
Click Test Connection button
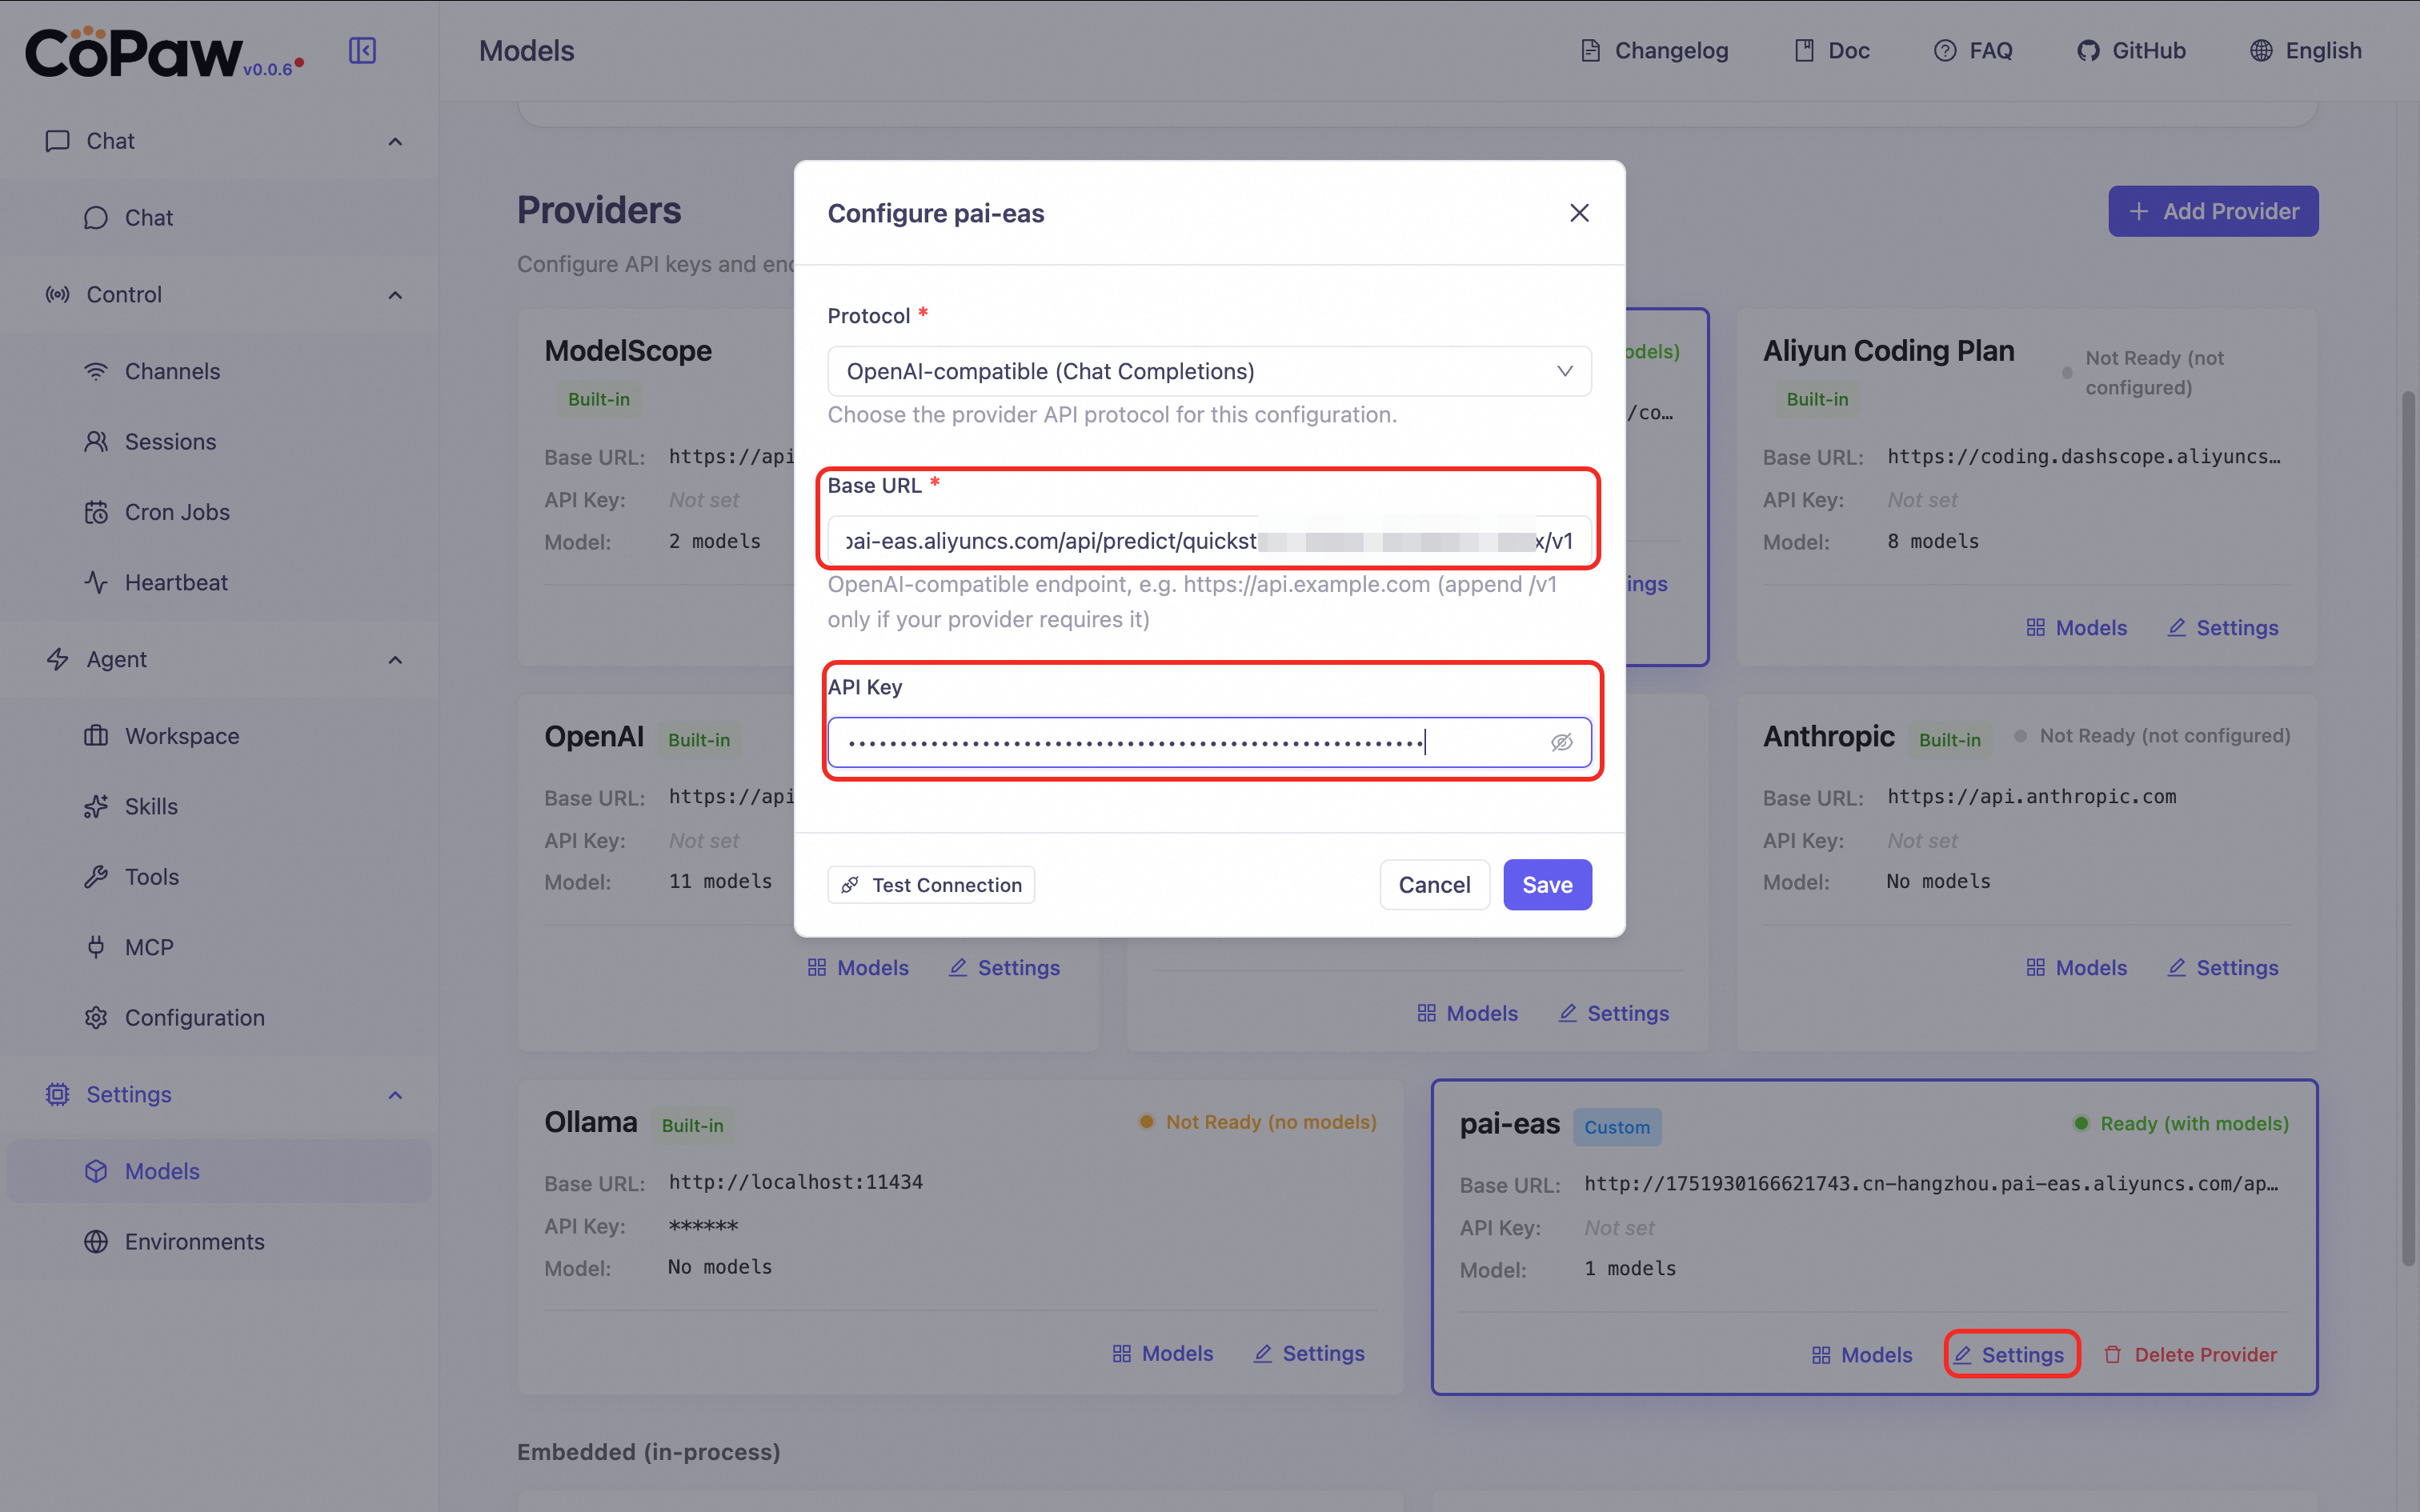(x=931, y=885)
